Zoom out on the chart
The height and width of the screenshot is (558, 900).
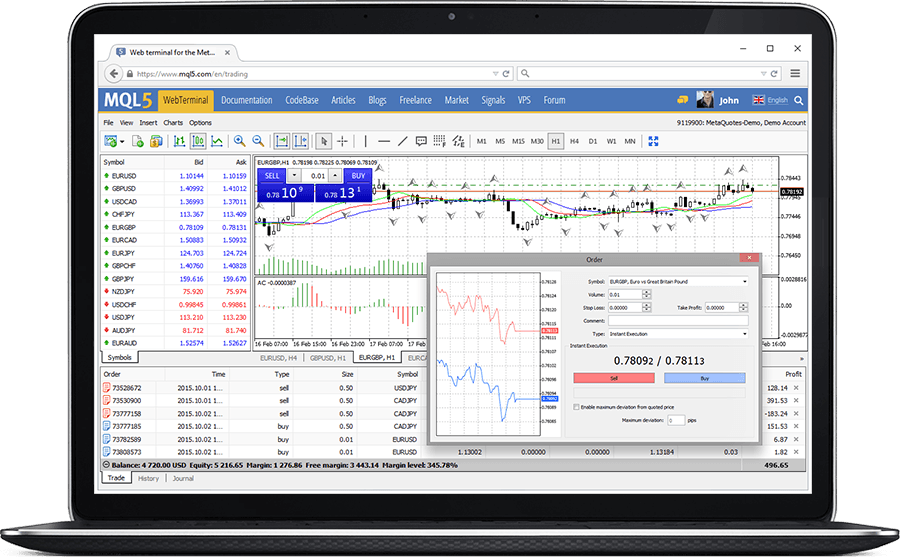258,141
